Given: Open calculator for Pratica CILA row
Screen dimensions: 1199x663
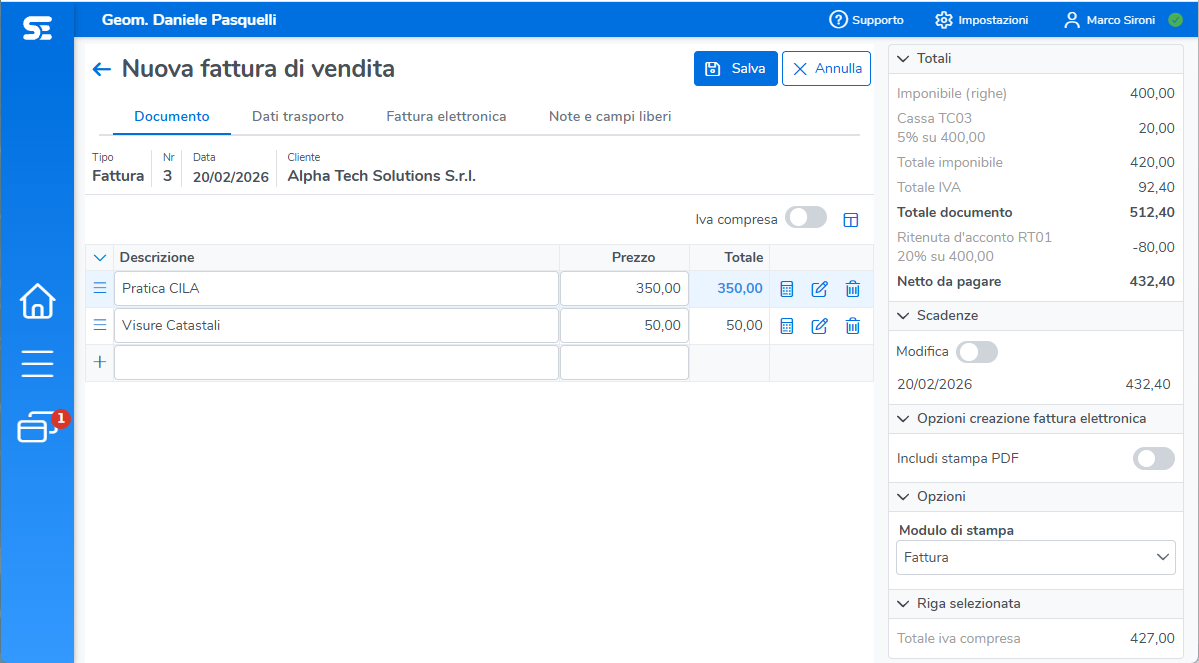Looking at the screenshot, I should click(786, 289).
